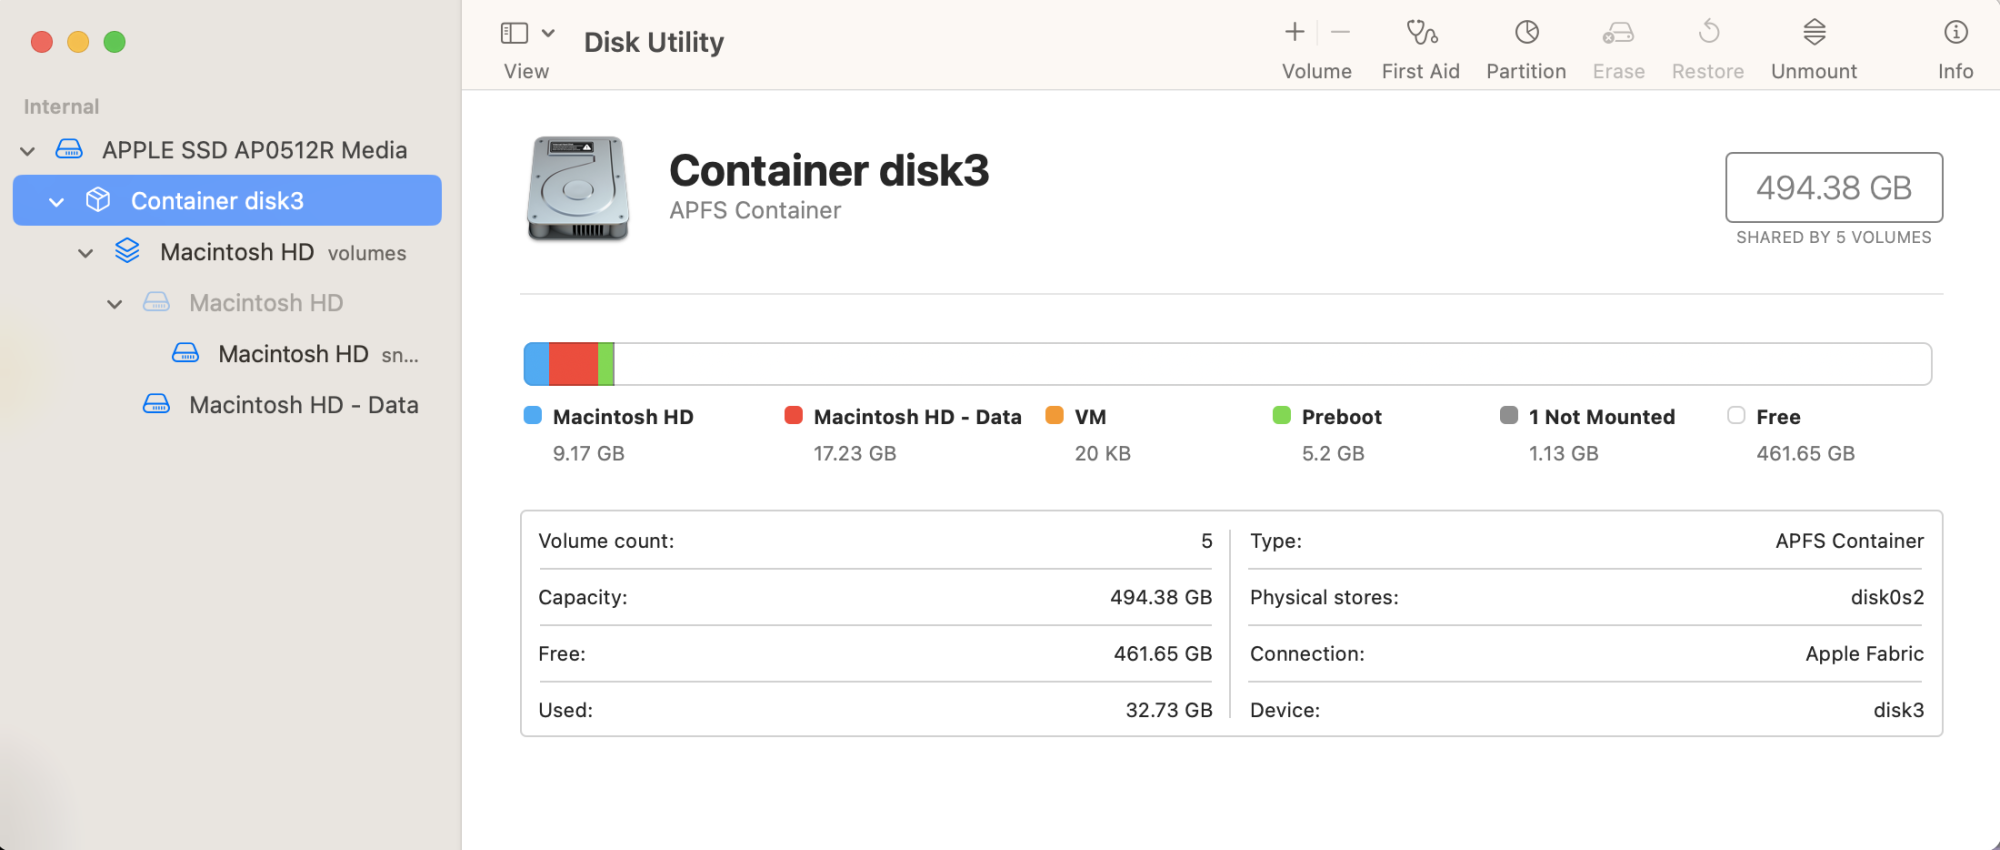
Task: Click the 494.38 GB capacity box
Action: point(1834,187)
